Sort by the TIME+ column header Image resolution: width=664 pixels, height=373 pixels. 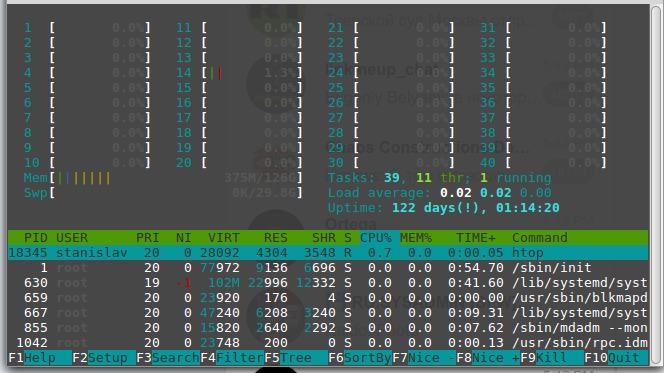pos(476,238)
